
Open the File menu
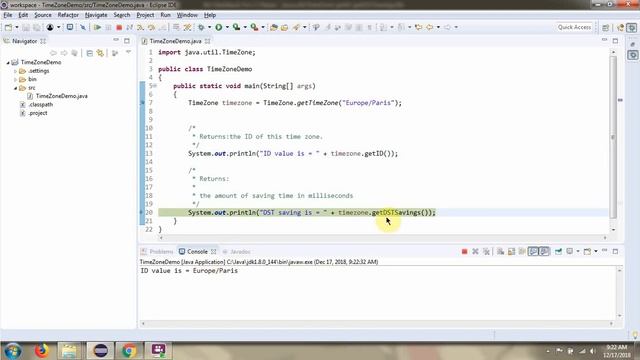(8, 15)
